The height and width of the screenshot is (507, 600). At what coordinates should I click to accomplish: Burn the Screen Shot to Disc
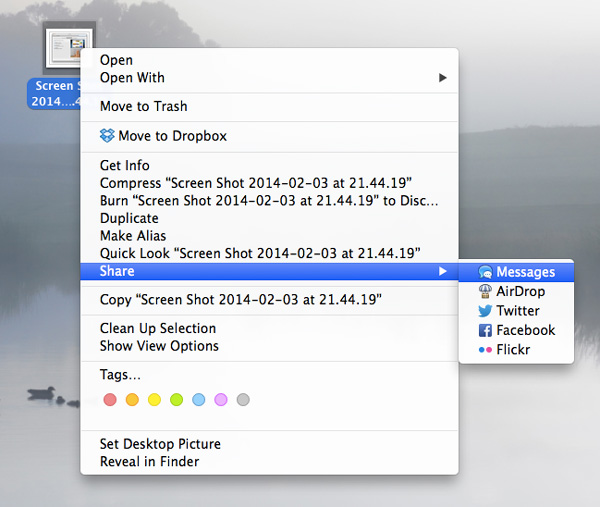click(269, 201)
